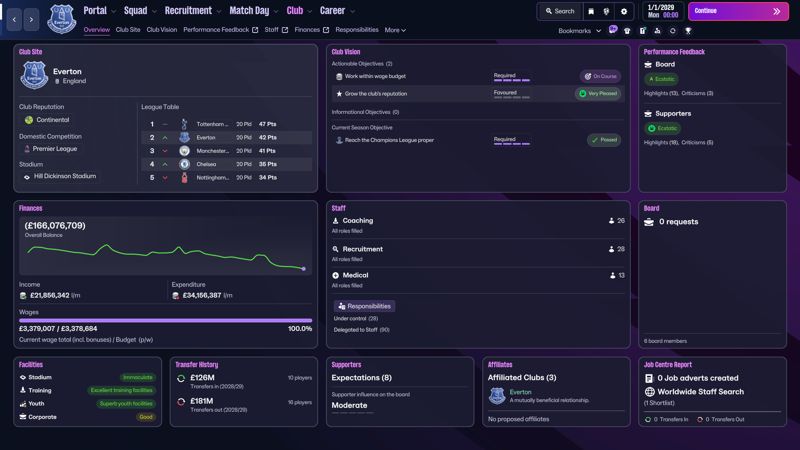Click the Tottenham club crest in league table
The height and width of the screenshot is (450, 800).
coord(184,124)
